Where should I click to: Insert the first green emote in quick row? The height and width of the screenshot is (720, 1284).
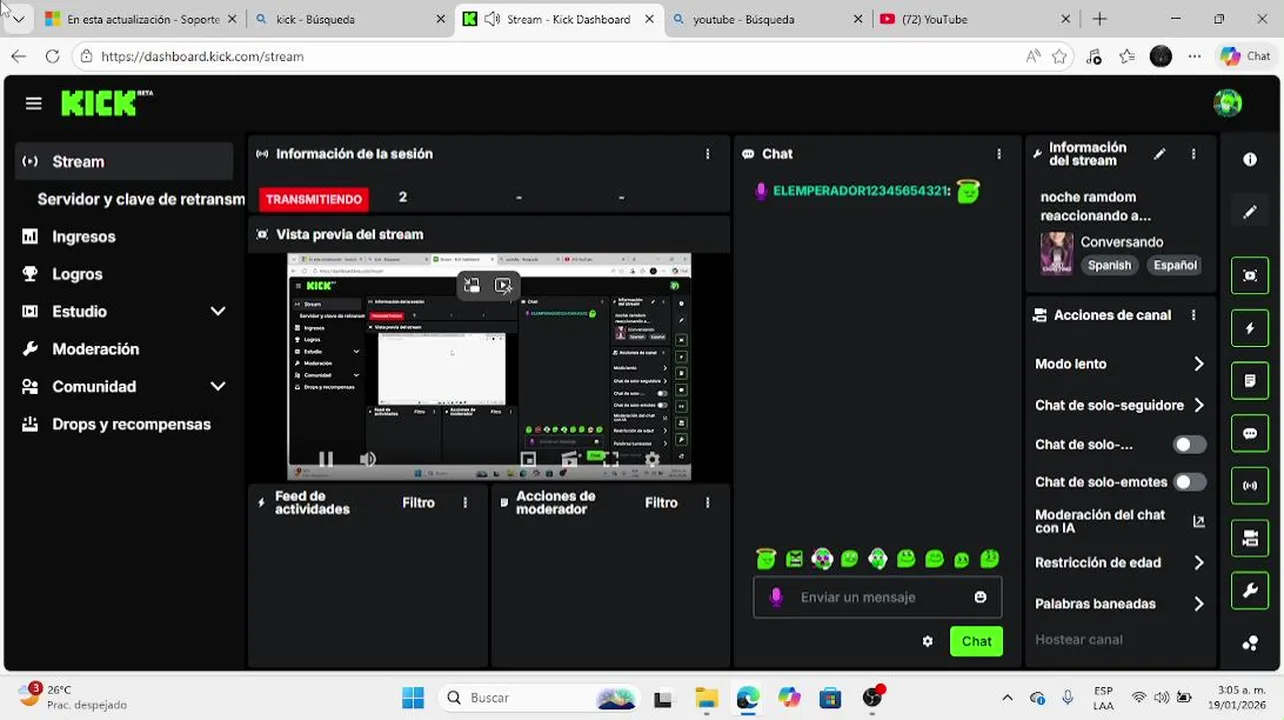[766, 559]
